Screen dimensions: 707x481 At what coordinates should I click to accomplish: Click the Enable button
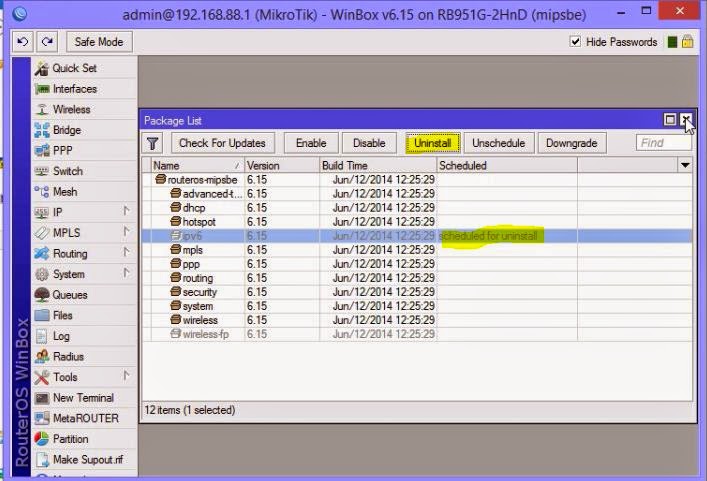[x=311, y=143]
